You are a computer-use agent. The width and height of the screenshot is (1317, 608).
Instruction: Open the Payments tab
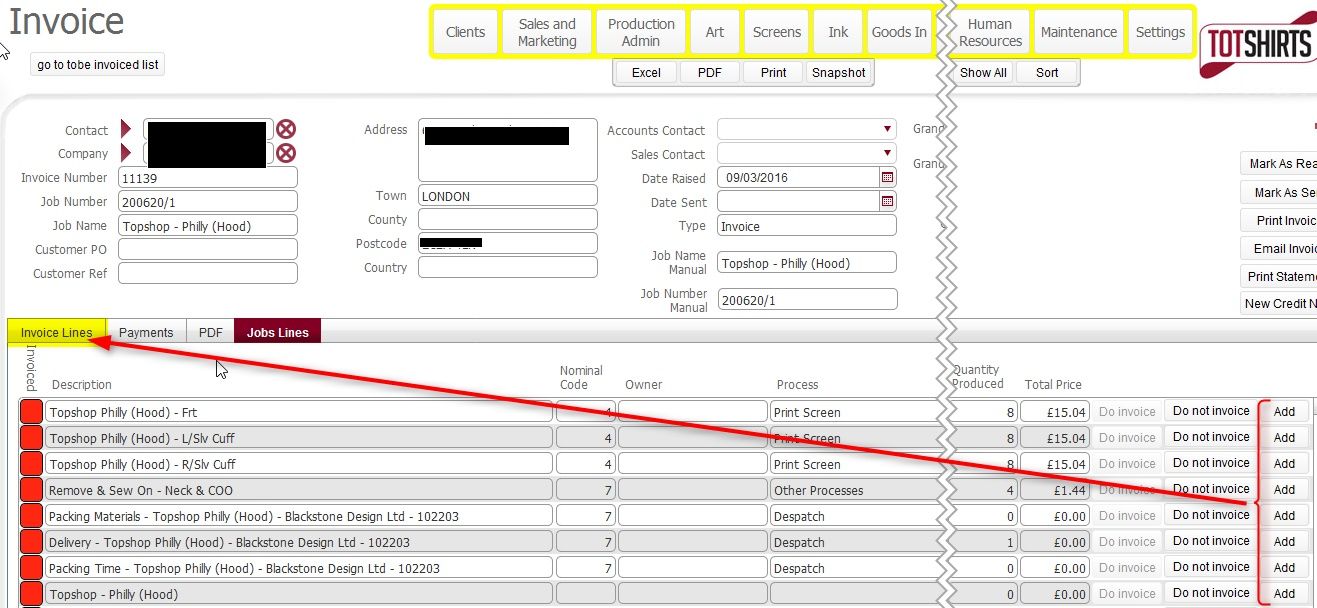(146, 333)
